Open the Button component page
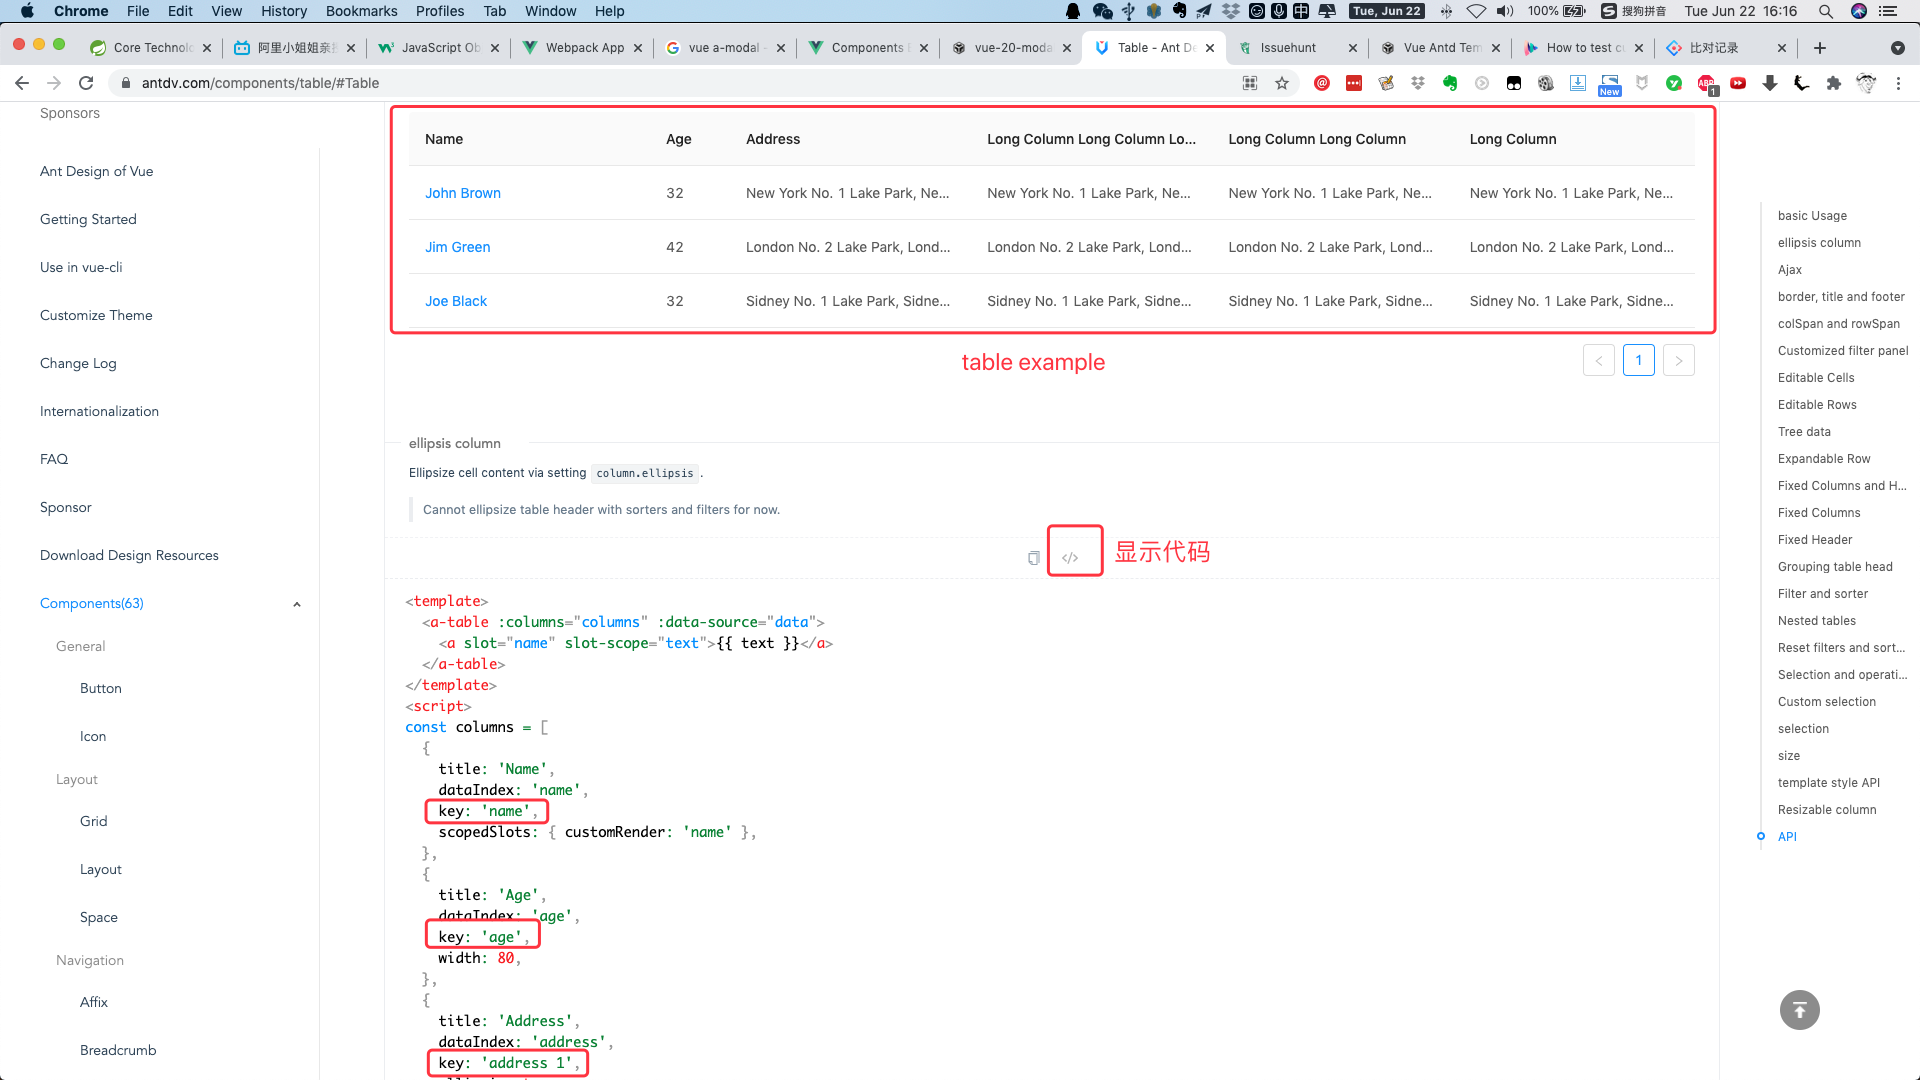This screenshot has height=1080, width=1920. click(101, 689)
